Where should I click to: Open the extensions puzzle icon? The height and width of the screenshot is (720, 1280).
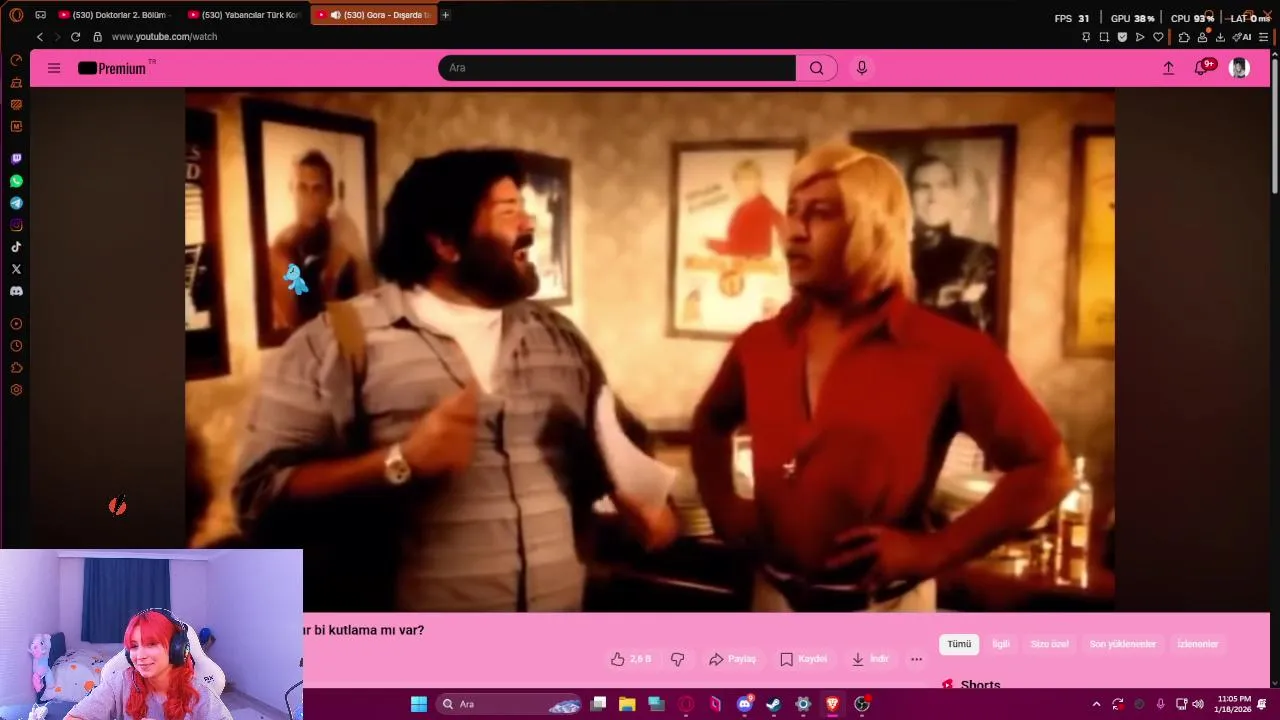(x=1184, y=37)
